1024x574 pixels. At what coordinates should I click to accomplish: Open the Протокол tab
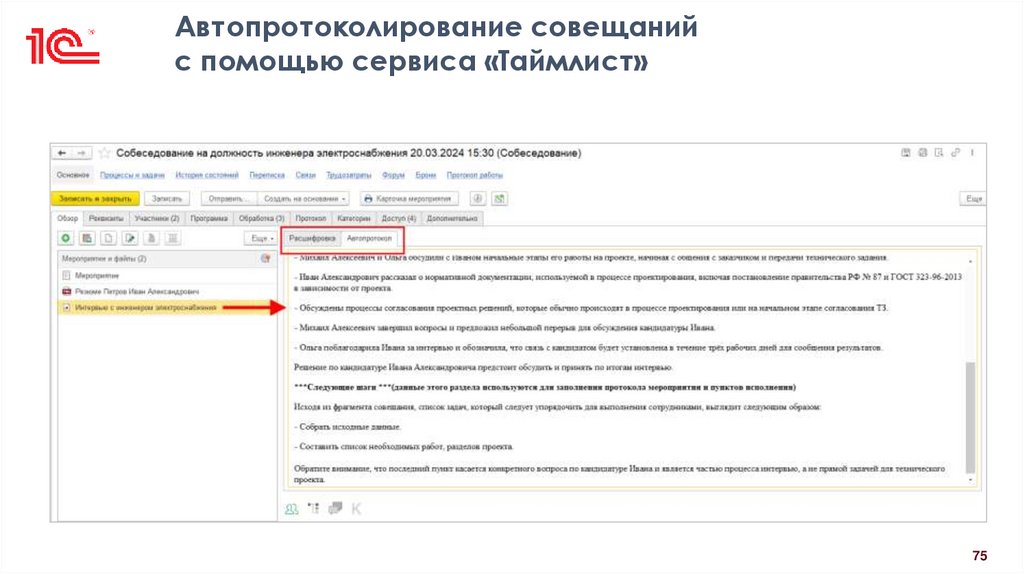pyautogui.click(x=310, y=219)
